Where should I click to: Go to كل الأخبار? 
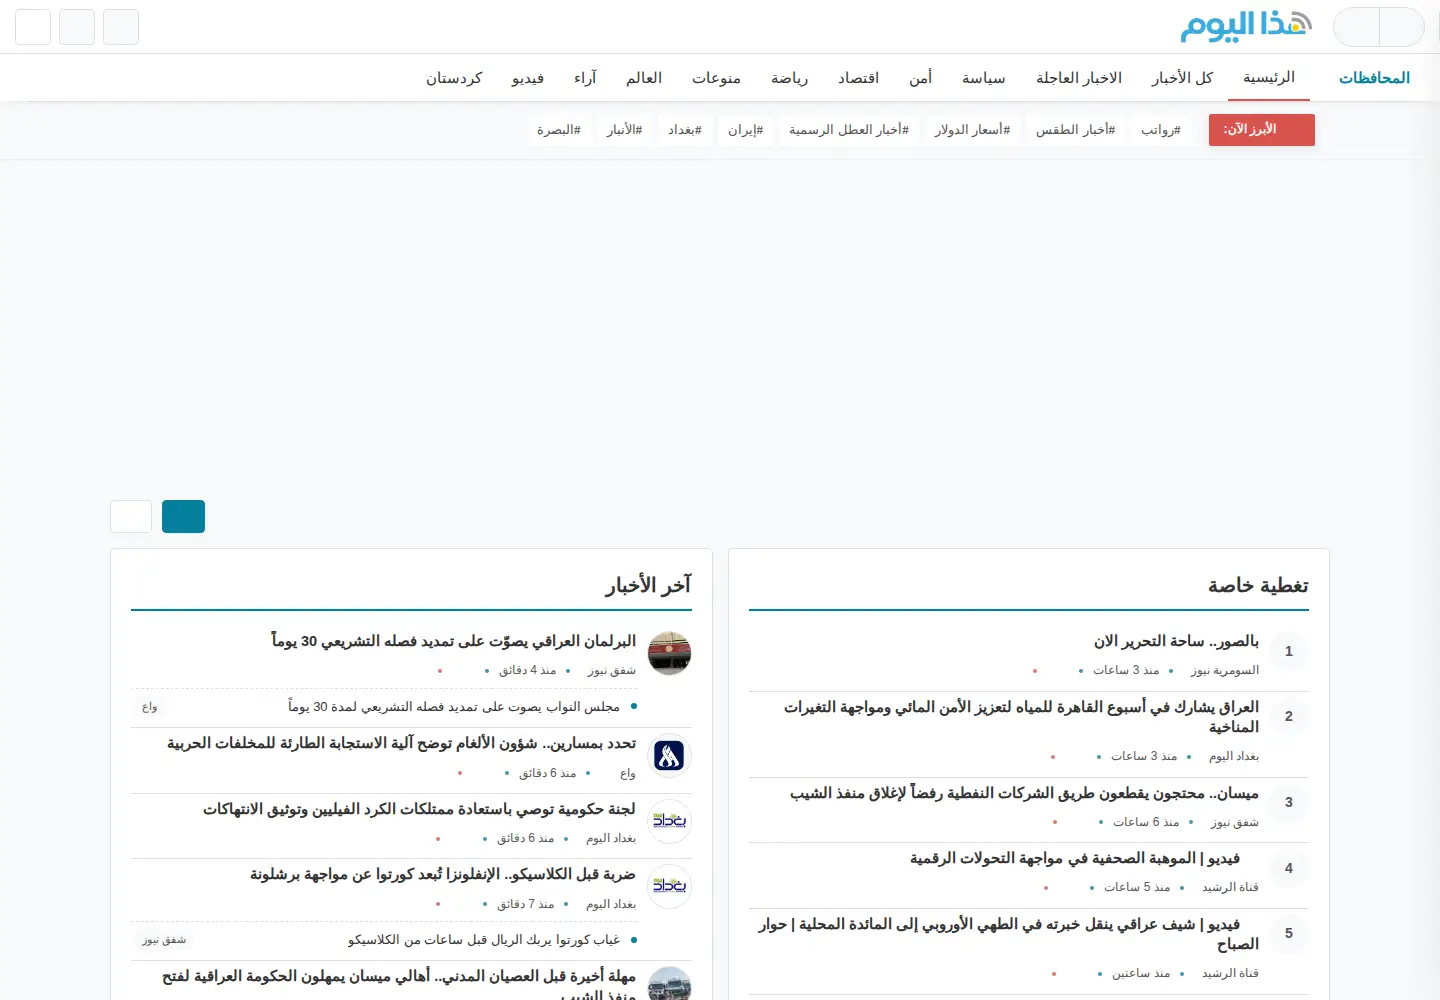1182,78
